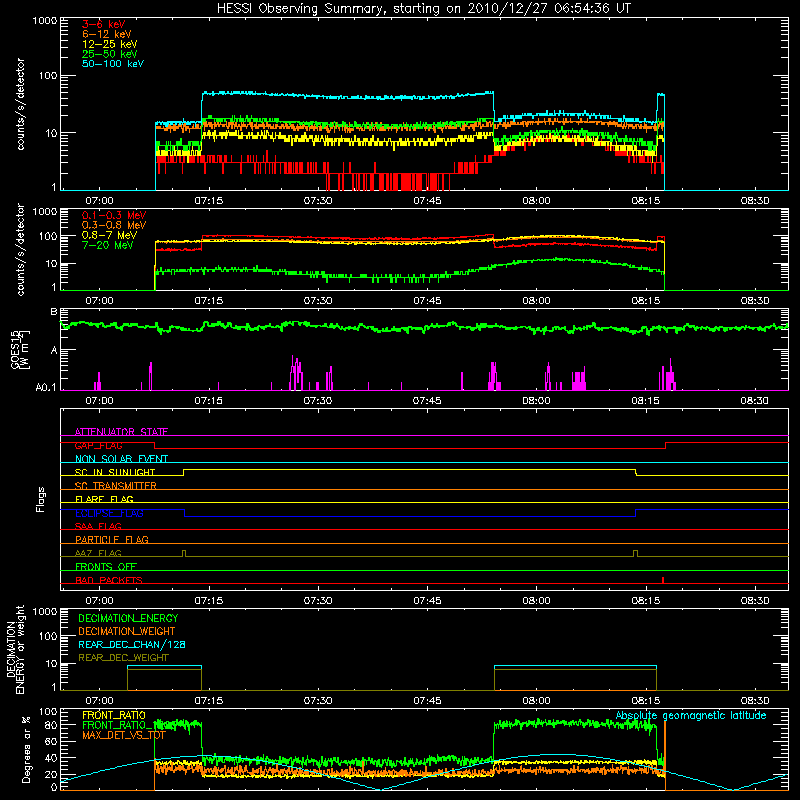Image resolution: width=800 pixels, height=800 pixels.
Task: Click the GOES15 axis label
Action: tap(15, 349)
